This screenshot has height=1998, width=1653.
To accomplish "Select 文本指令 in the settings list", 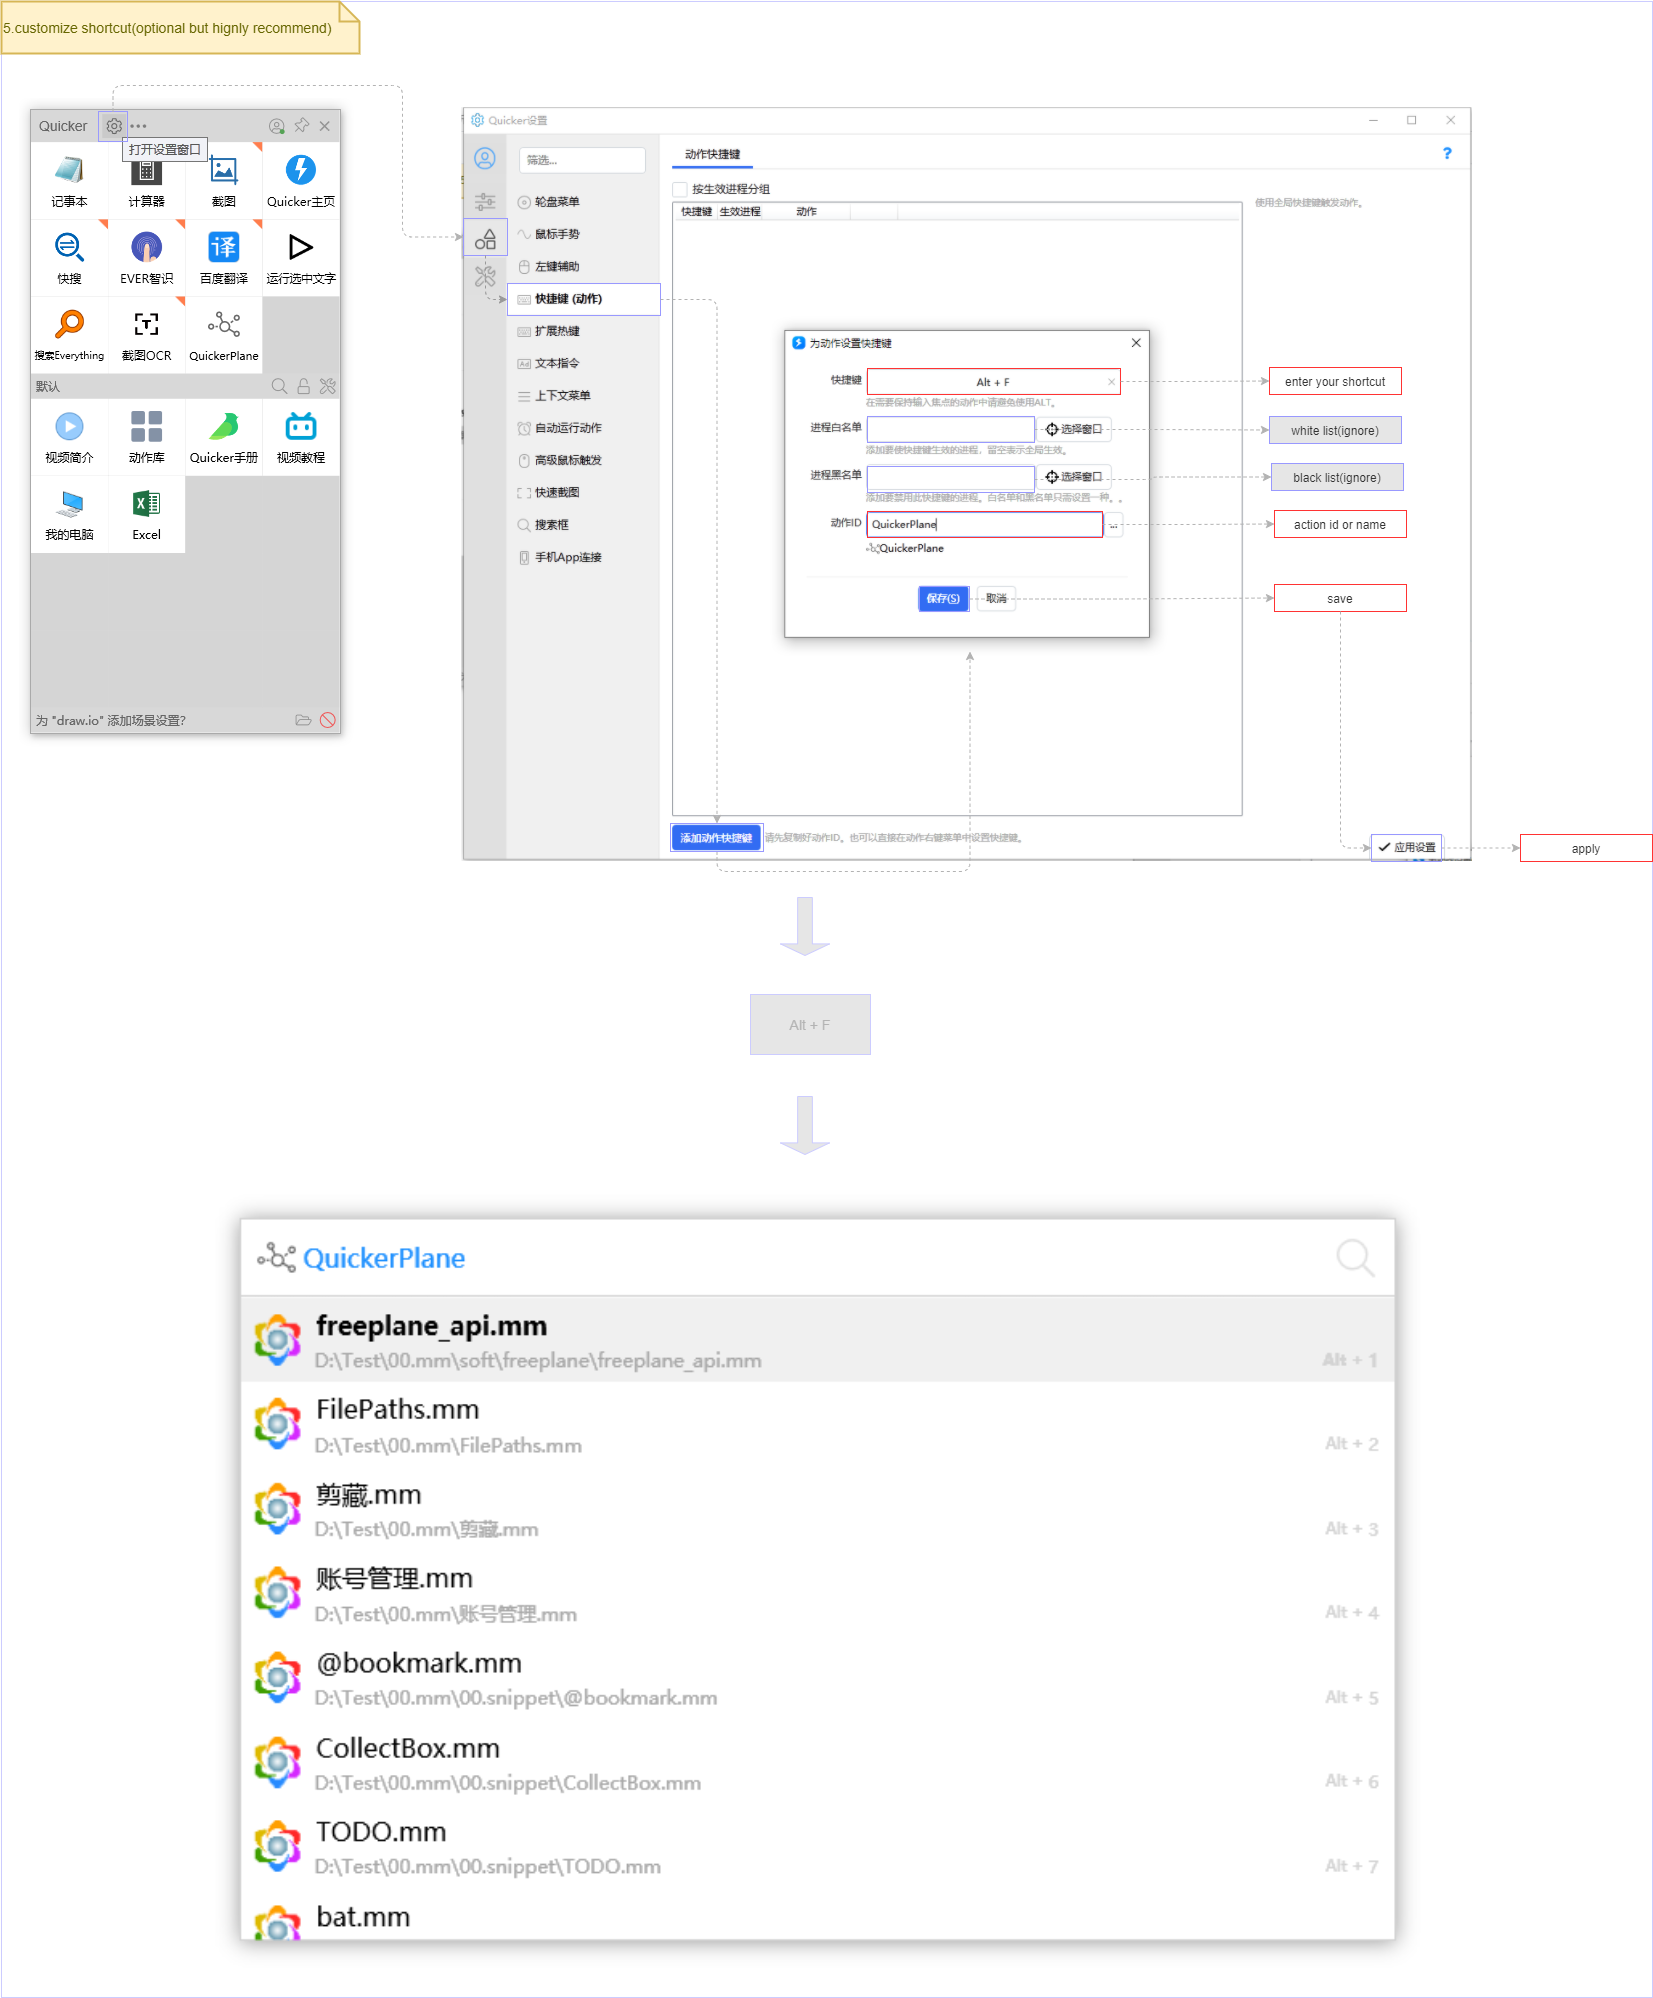I will pyautogui.click(x=584, y=363).
